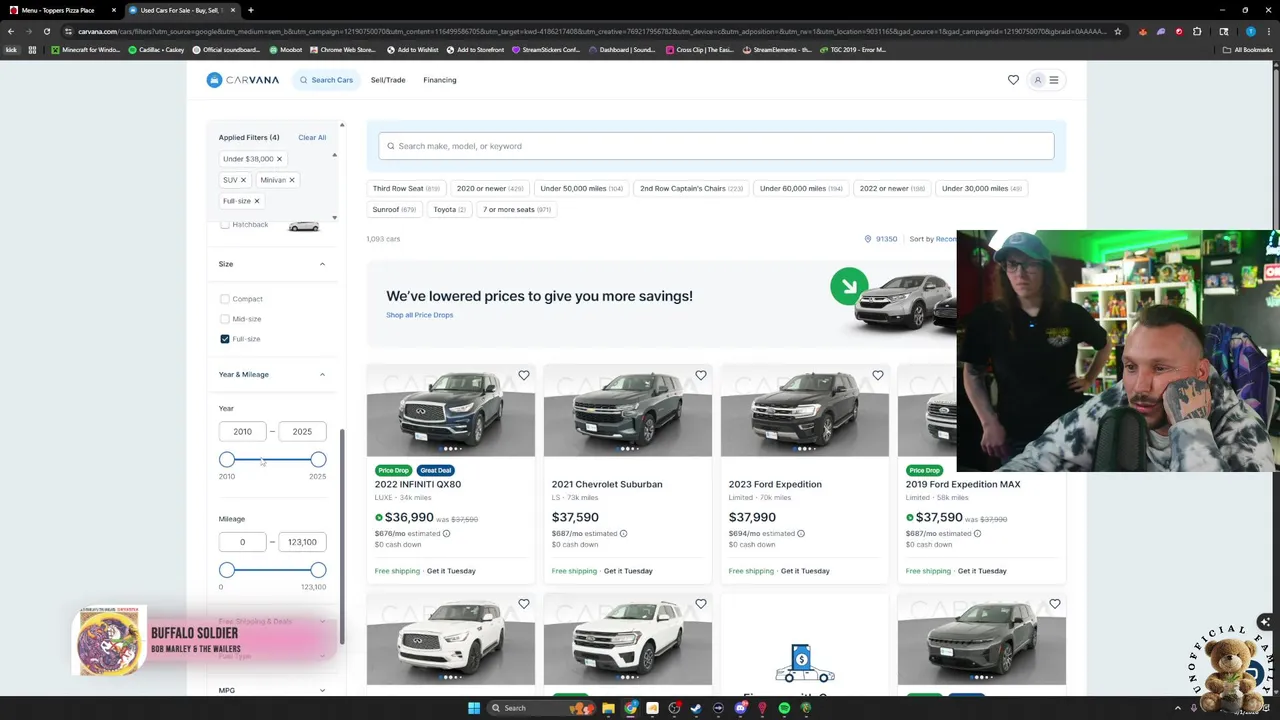This screenshot has height=720, width=1280.
Task: Open the 2021 Chevrolet Suburban photo
Action: tap(628, 410)
